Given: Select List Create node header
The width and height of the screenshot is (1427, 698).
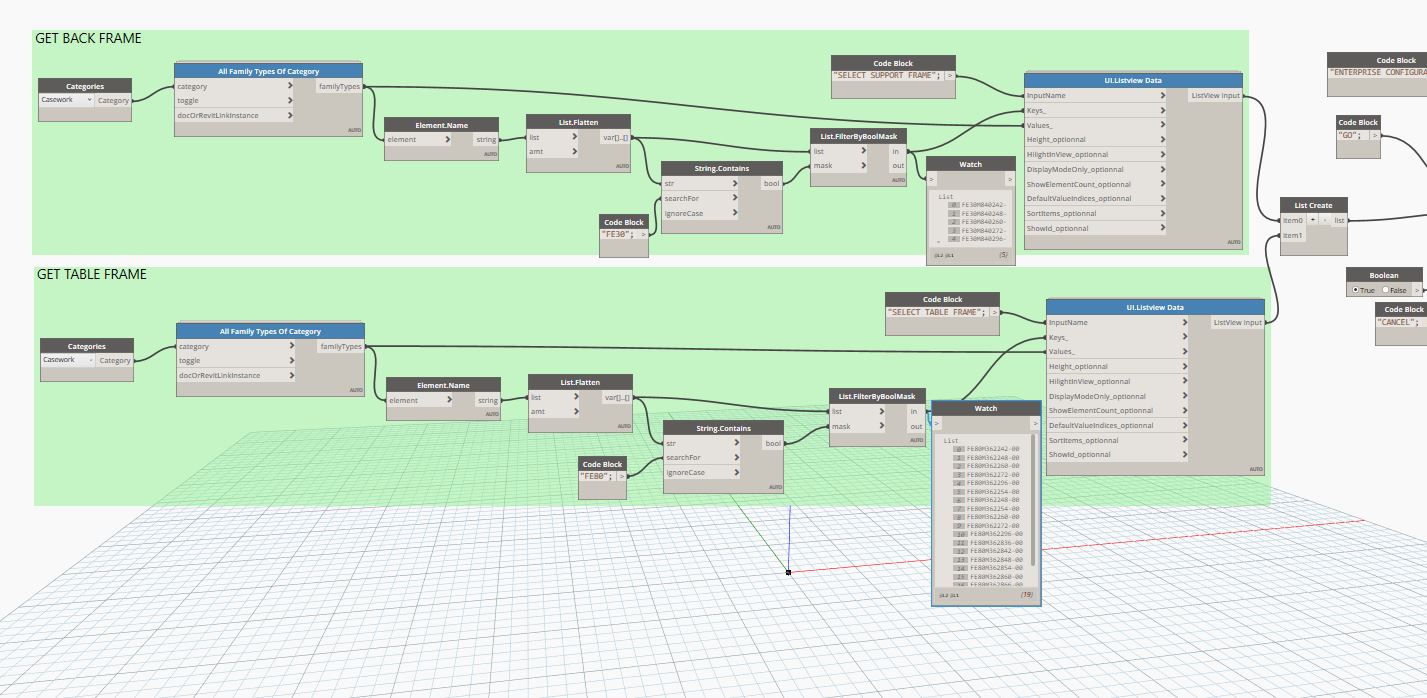Looking at the screenshot, I should (x=1314, y=205).
